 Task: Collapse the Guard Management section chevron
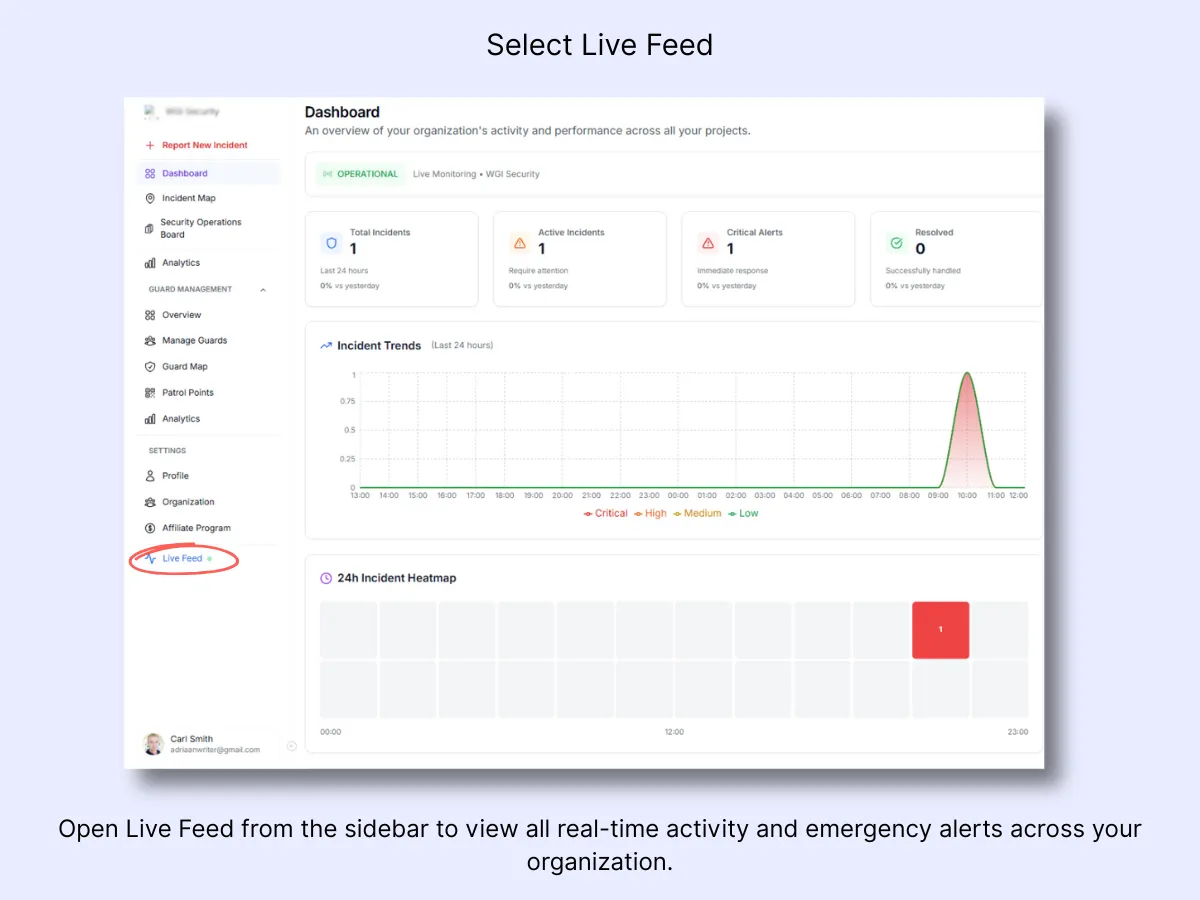pos(263,289)
